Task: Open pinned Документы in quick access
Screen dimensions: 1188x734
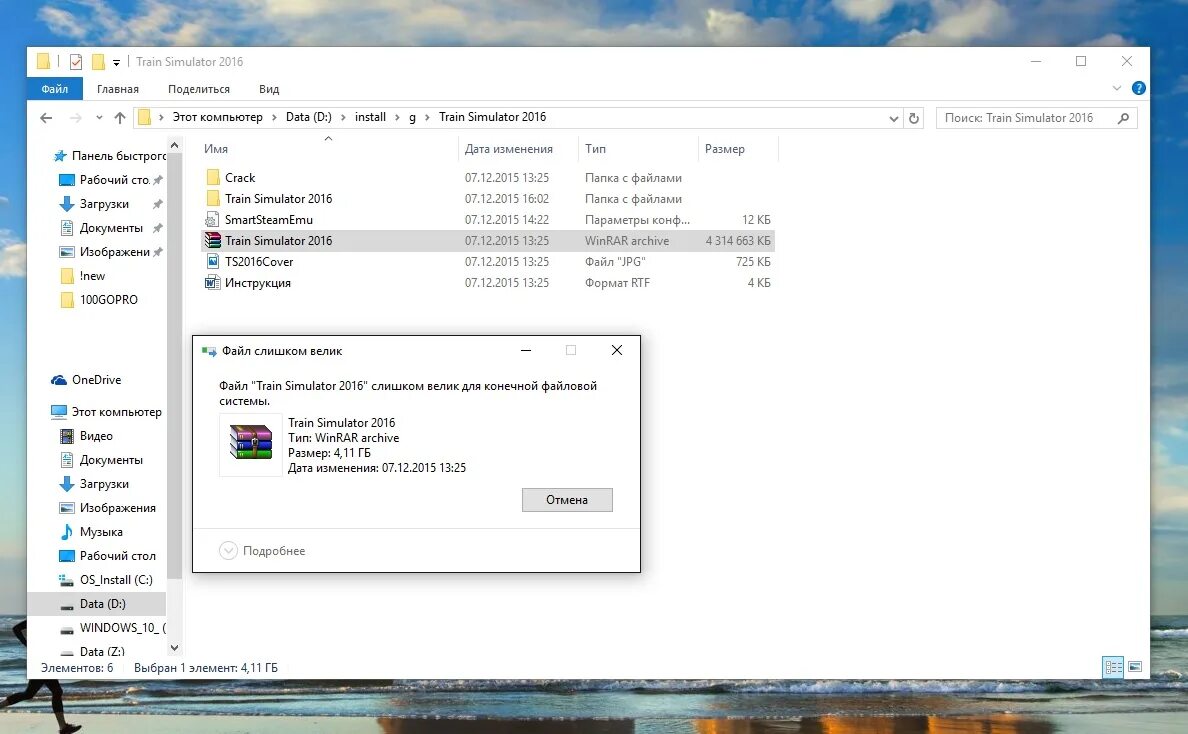Action: tap(101, 228)
